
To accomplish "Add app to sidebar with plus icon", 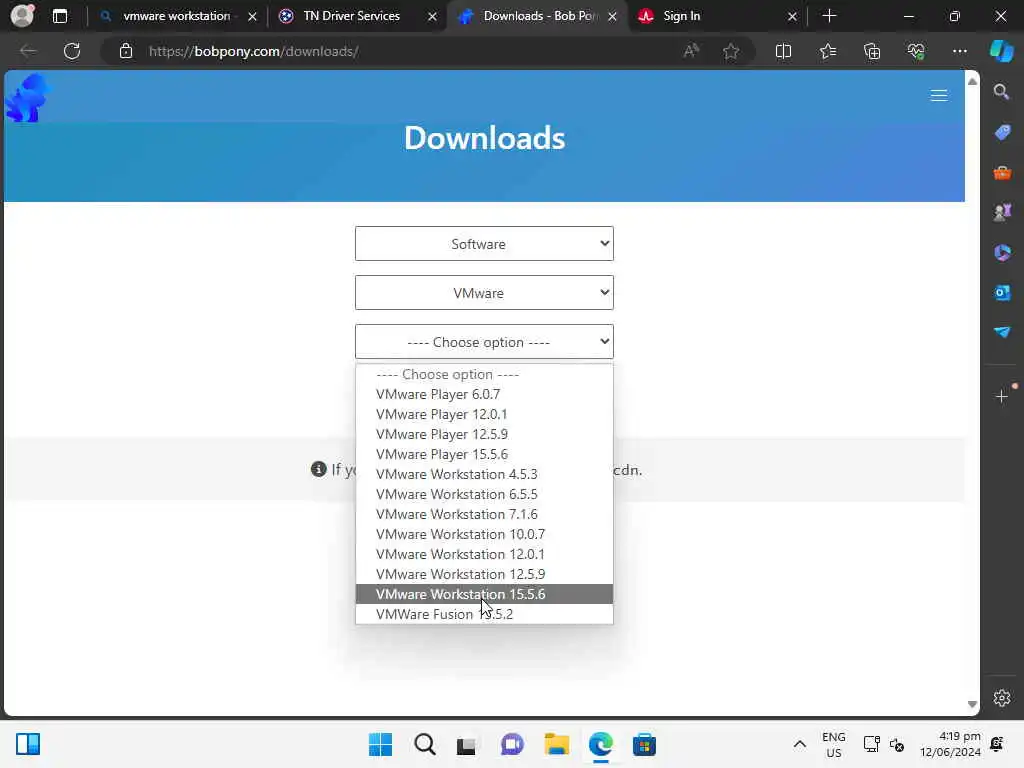I will point(1002,396).
